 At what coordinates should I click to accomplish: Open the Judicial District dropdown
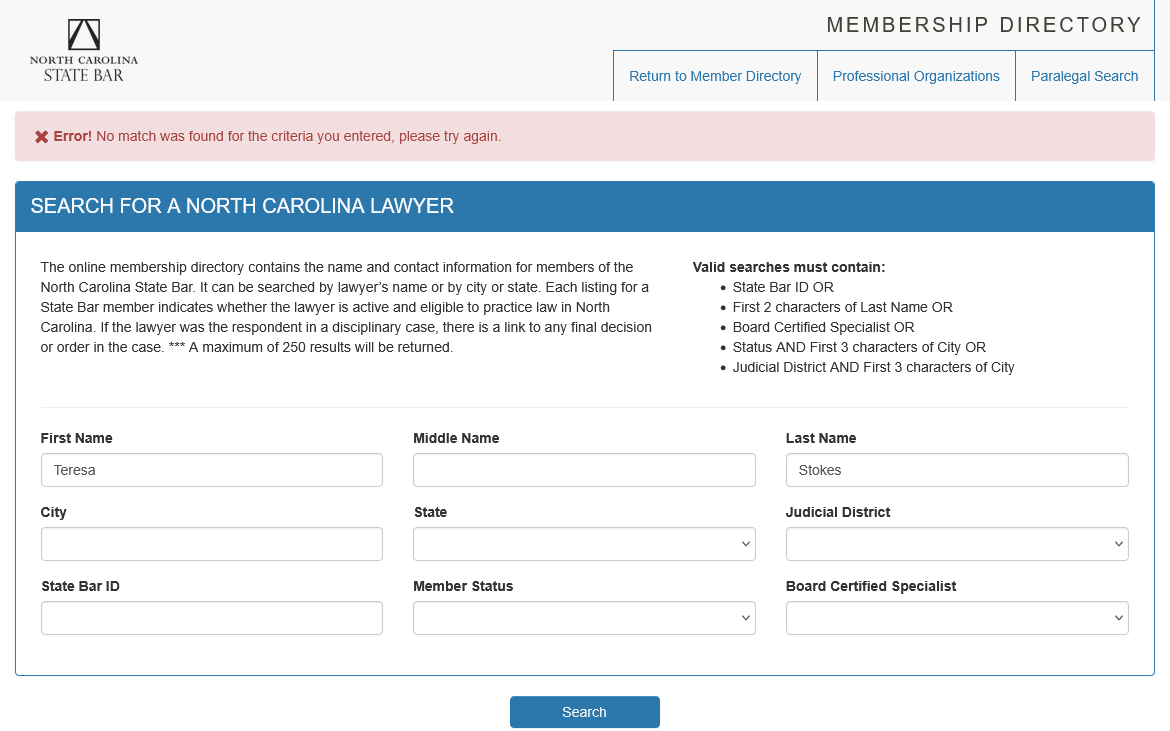click(957, 544)
